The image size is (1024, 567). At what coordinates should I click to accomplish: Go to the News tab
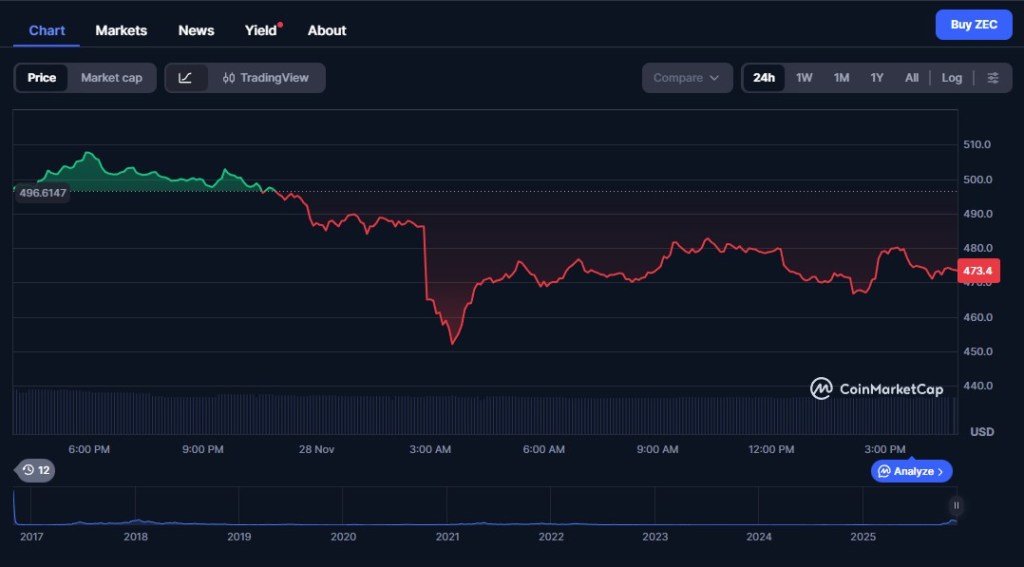196,30
